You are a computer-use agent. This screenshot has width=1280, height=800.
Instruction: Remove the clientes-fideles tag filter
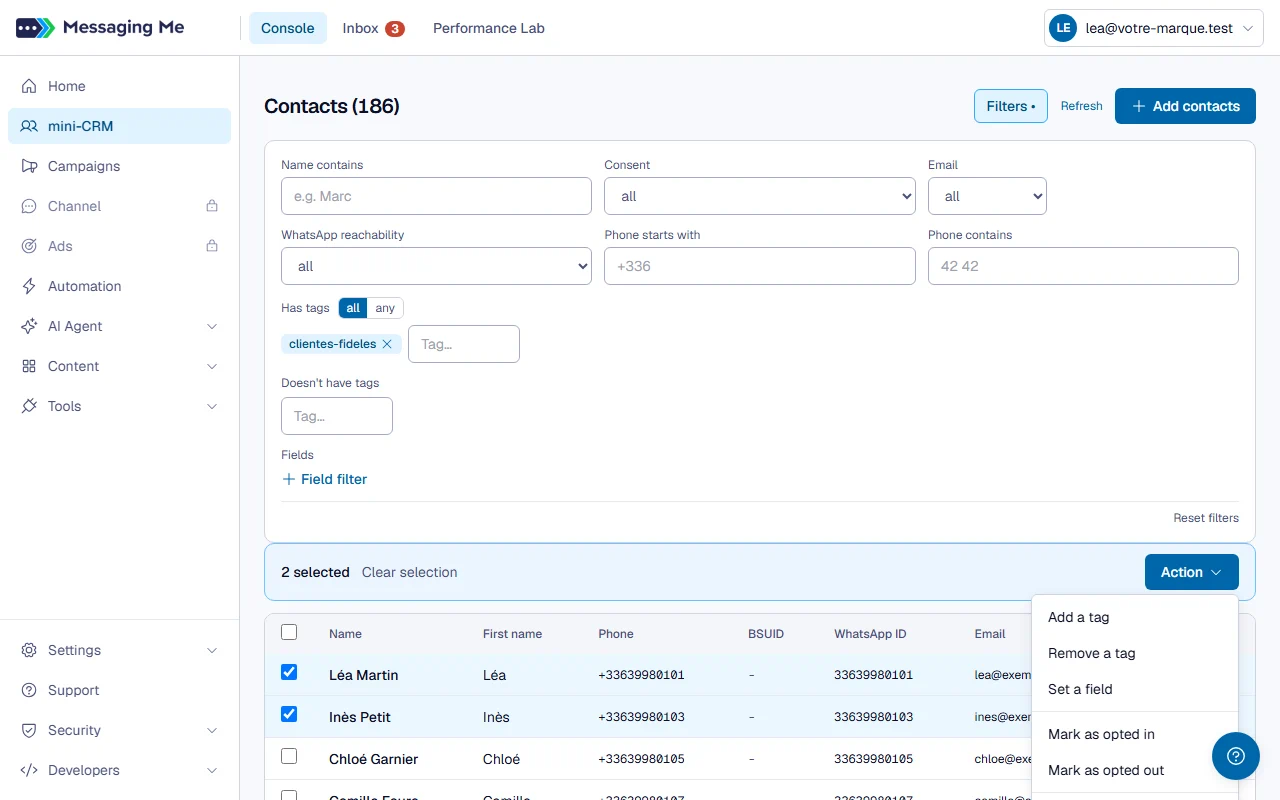(x=387, y=344)
